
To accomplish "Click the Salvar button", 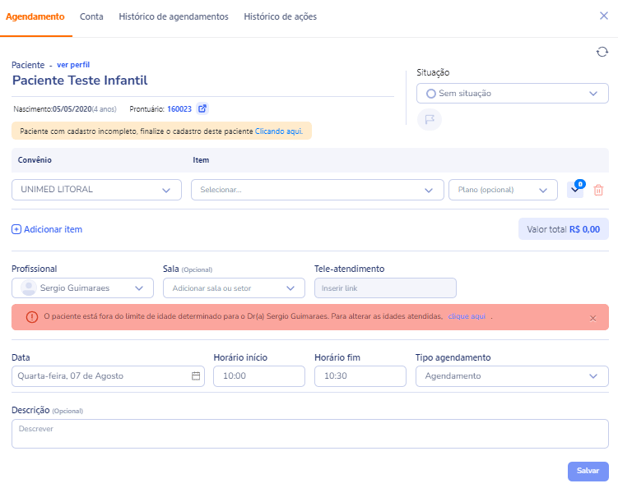I will [x=588, y=471].
